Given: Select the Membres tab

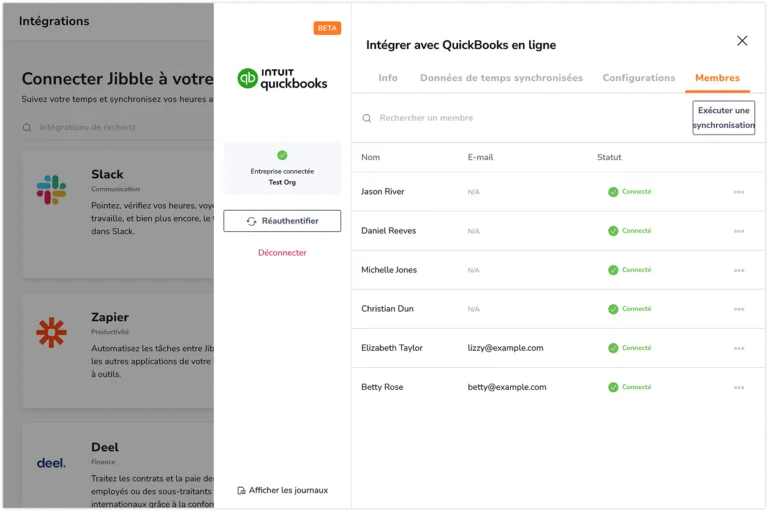Looking at the screenshot, I should click(x=717, y=78).
